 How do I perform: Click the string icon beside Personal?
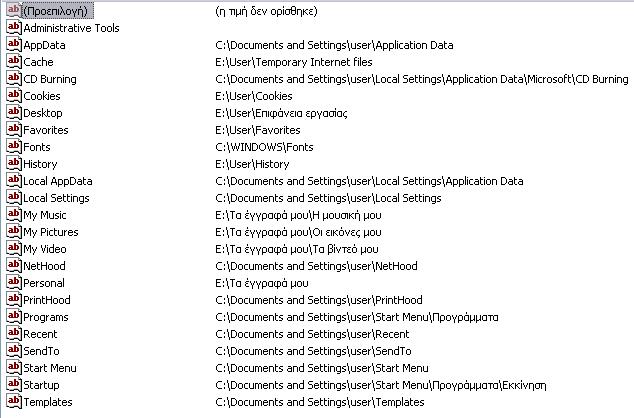click(14, 282)
